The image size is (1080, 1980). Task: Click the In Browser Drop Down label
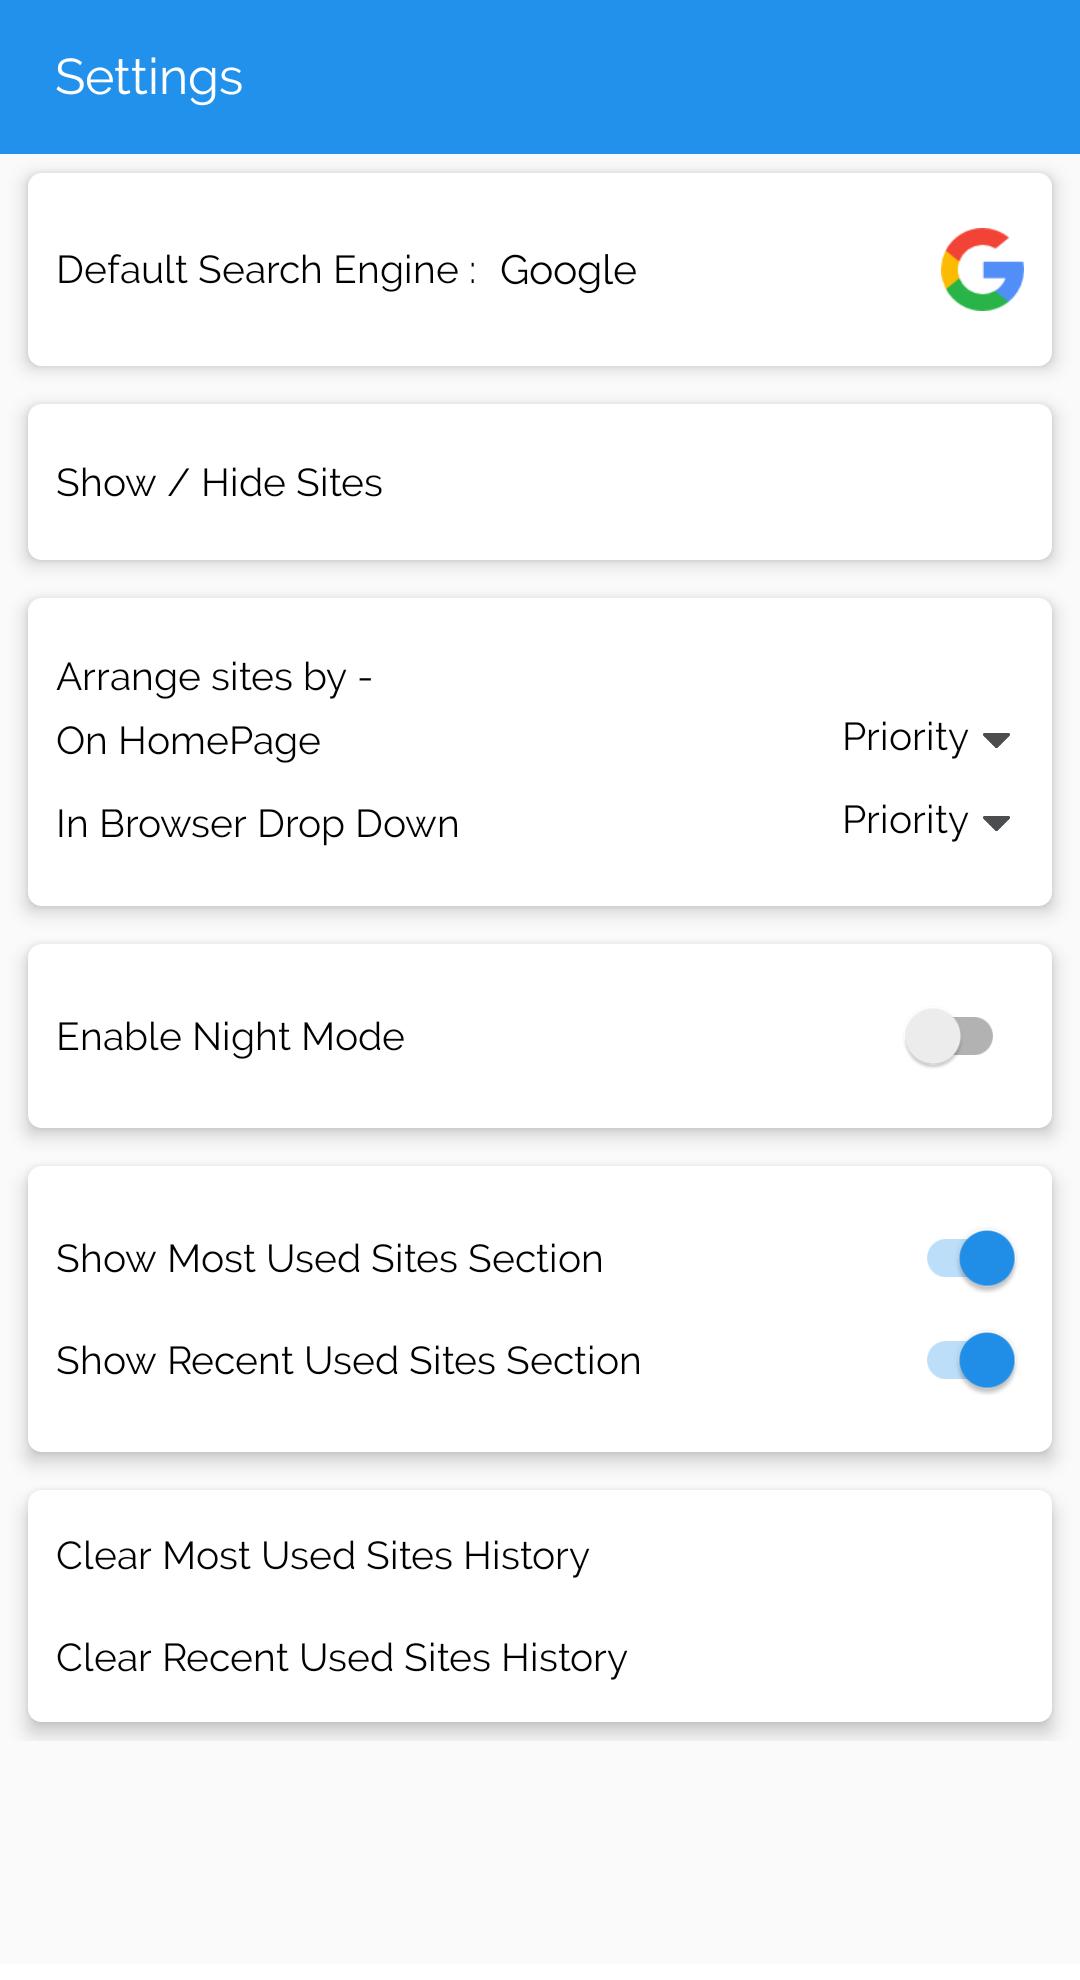(257, 824)
